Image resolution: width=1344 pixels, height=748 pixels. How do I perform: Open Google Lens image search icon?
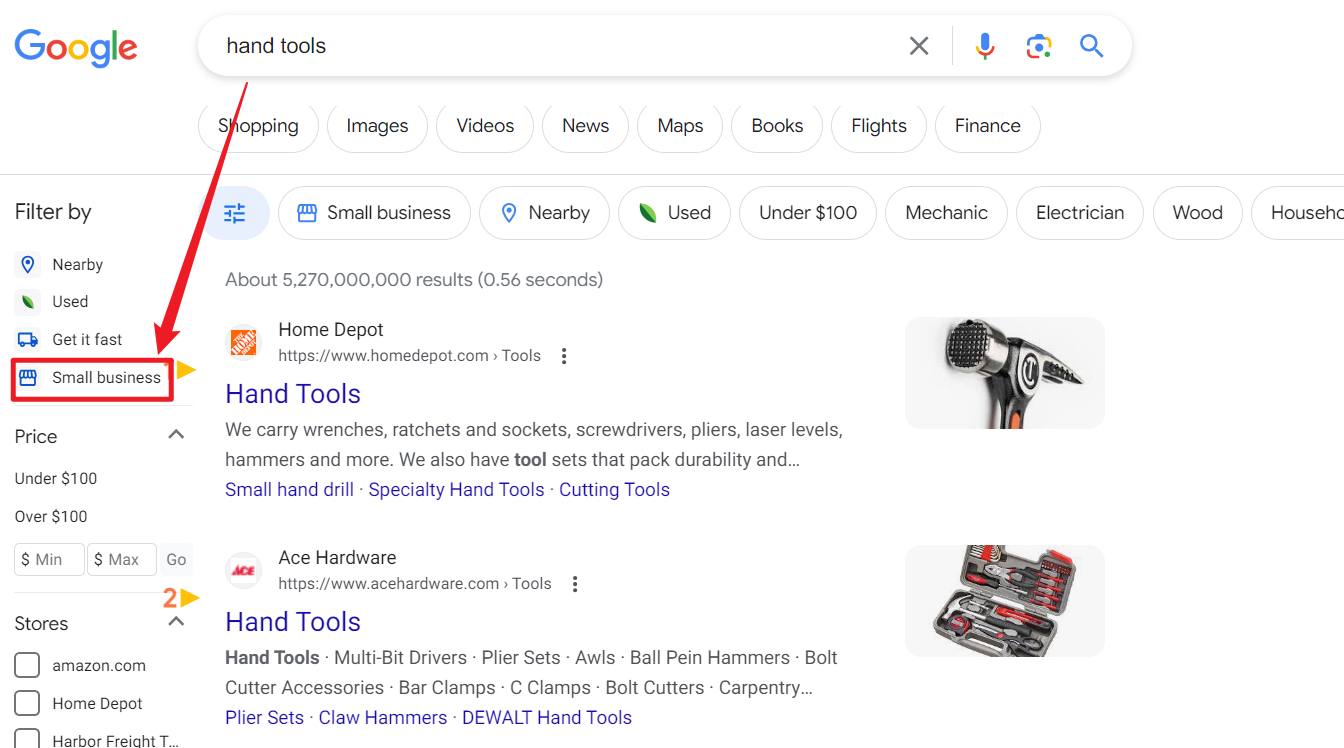pyautogui.click(x=1038, y=46)
